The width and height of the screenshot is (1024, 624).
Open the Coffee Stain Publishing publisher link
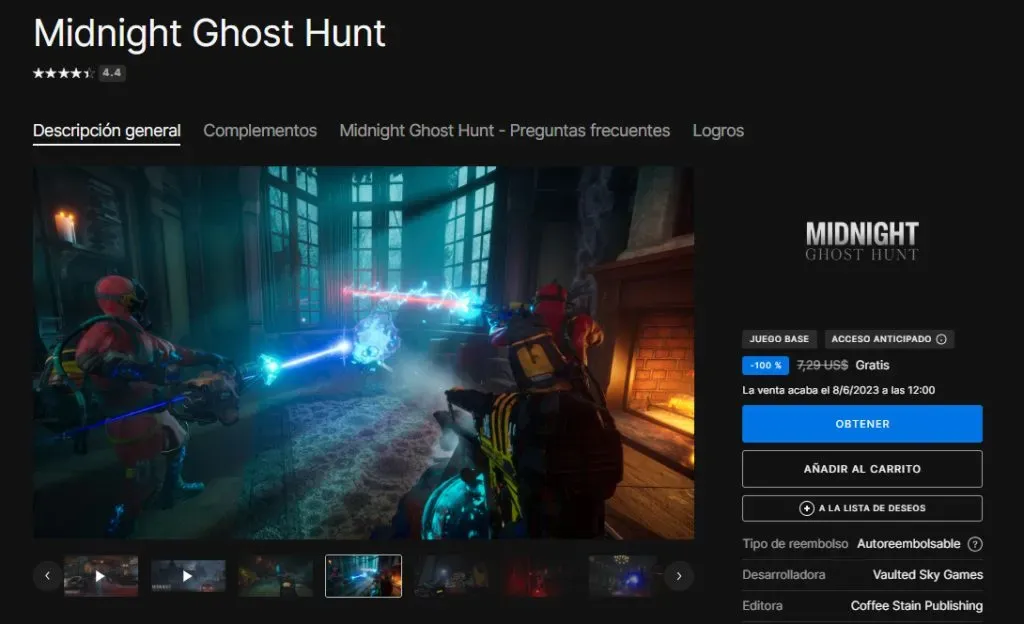point(916,606)
